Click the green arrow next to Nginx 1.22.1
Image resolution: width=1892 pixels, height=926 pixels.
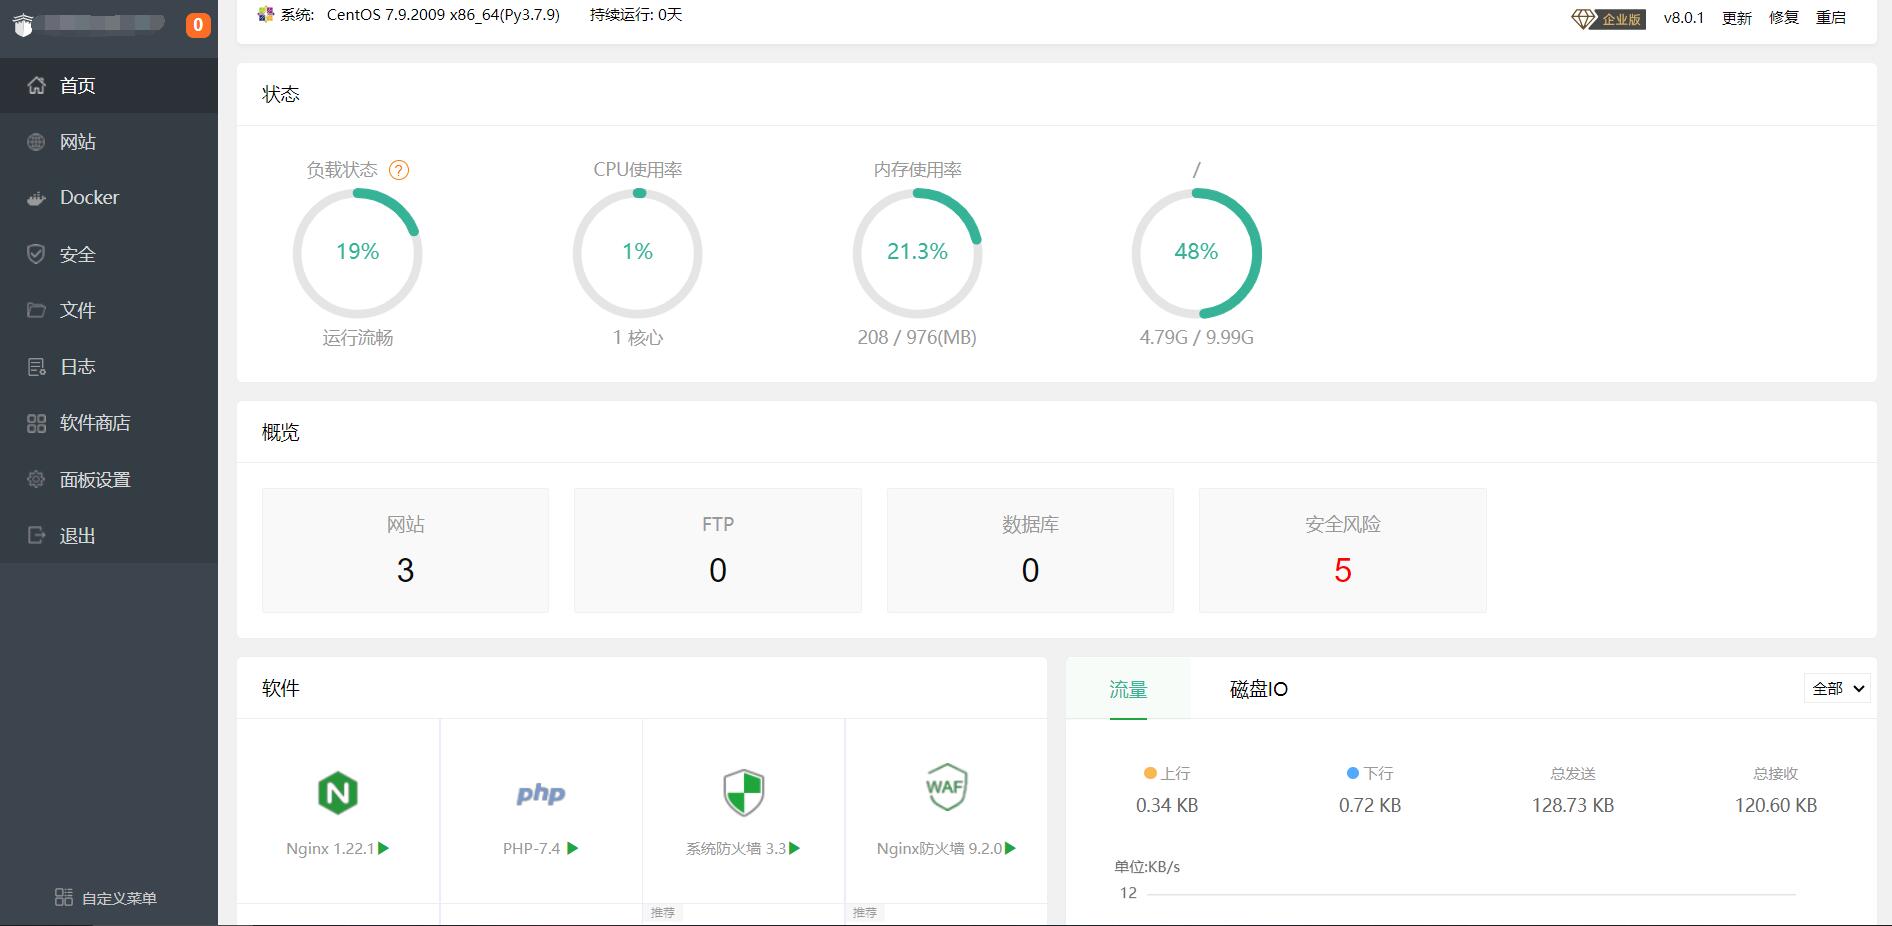coord(383,848)
